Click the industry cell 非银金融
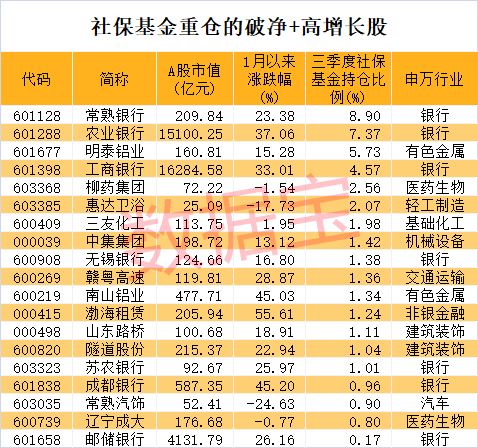This screenshot has height=448, width=478. point(435,313)
